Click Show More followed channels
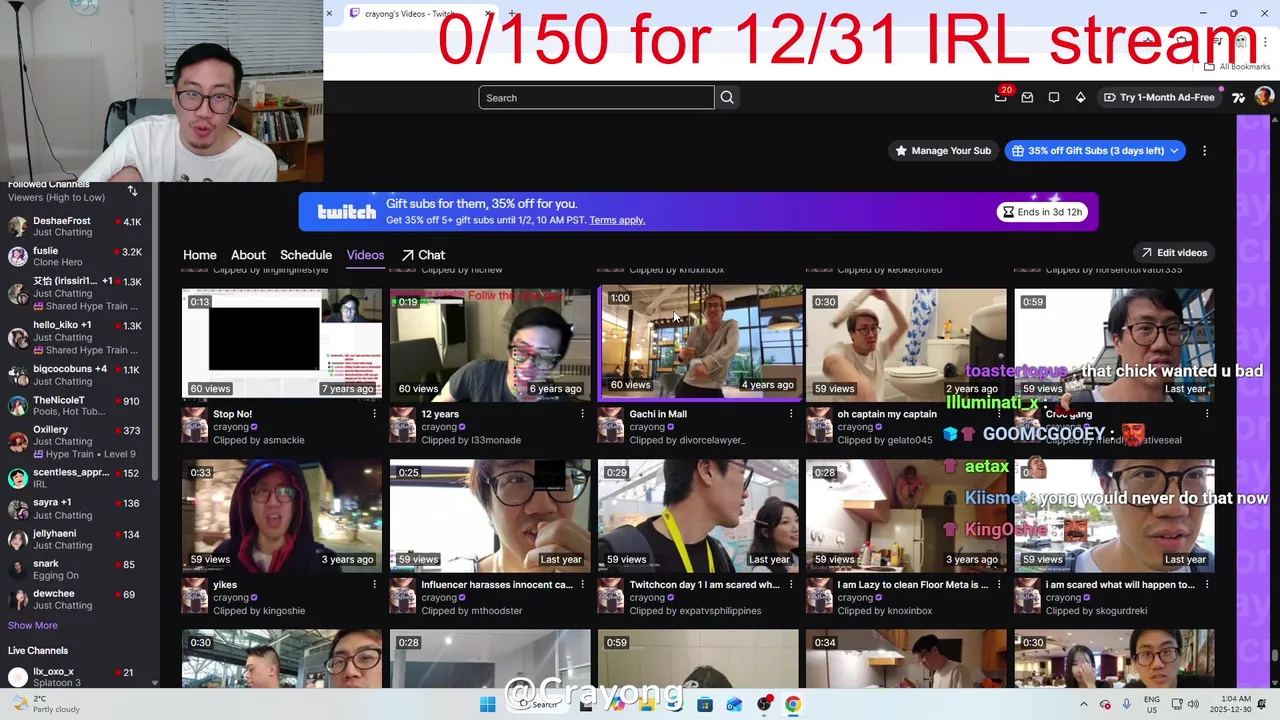This screenshot has width=1280, height=720. (x=33, y=626)
